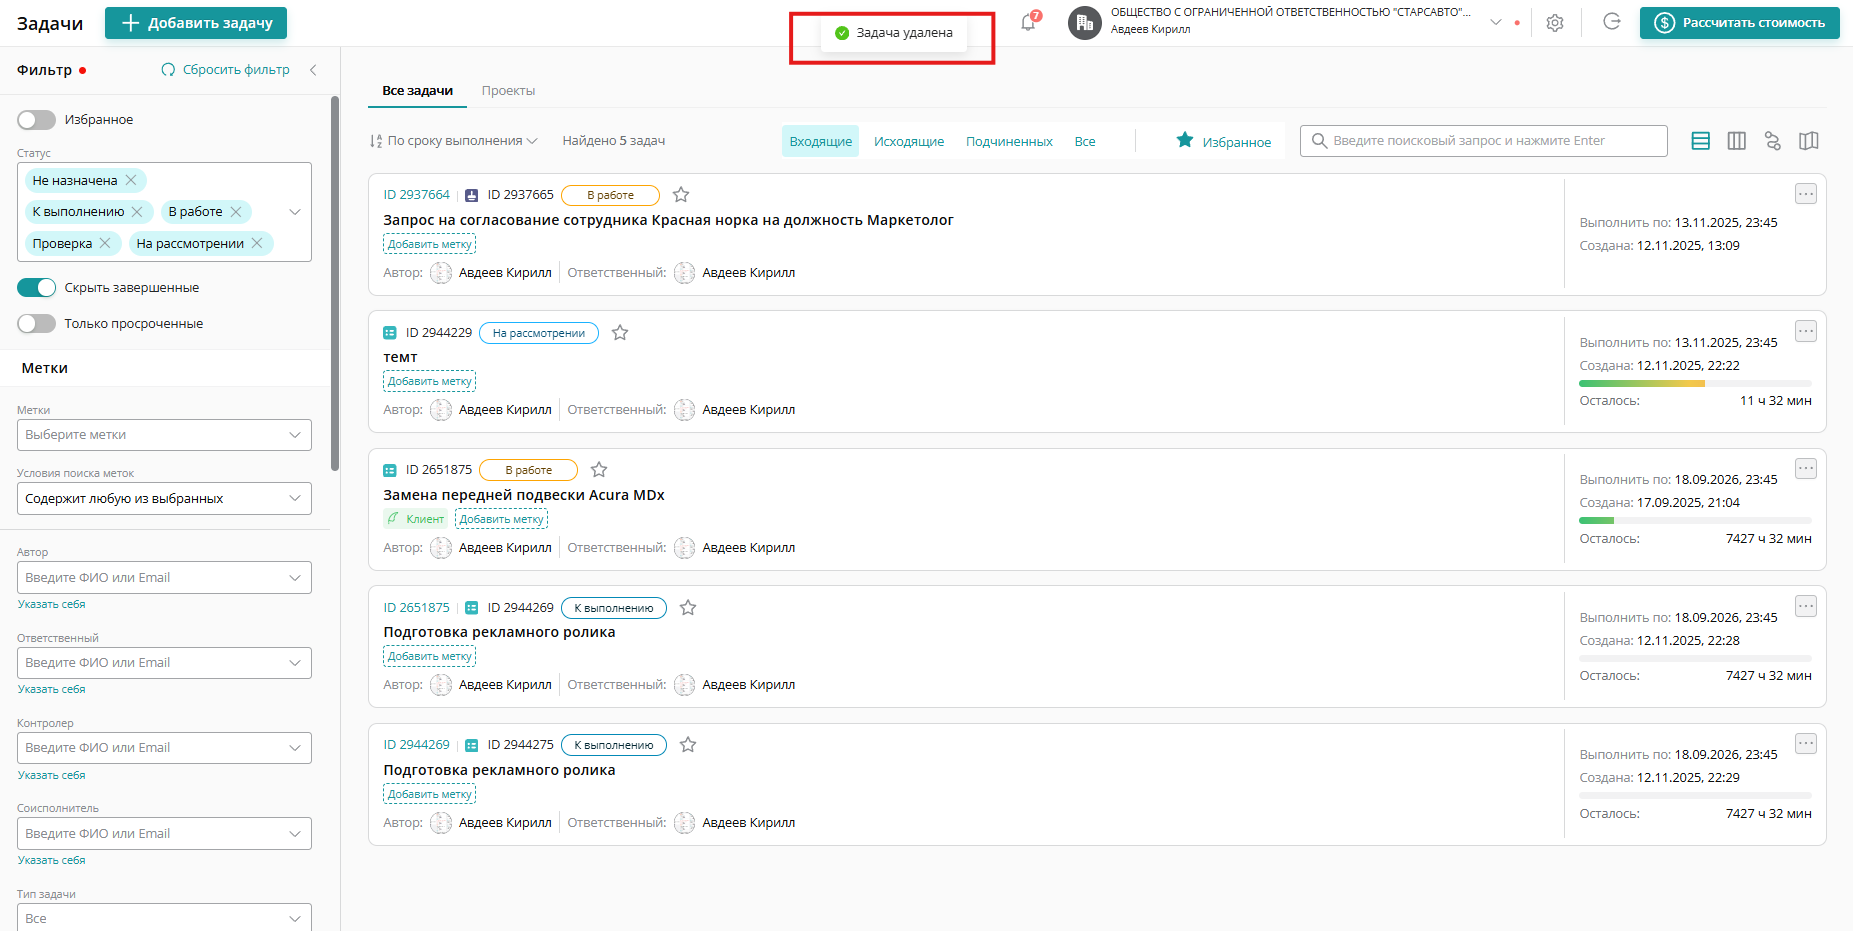Screen dimensions: 1853x931
Task: Click the progress bar of the темт task
Action: 1695,384
